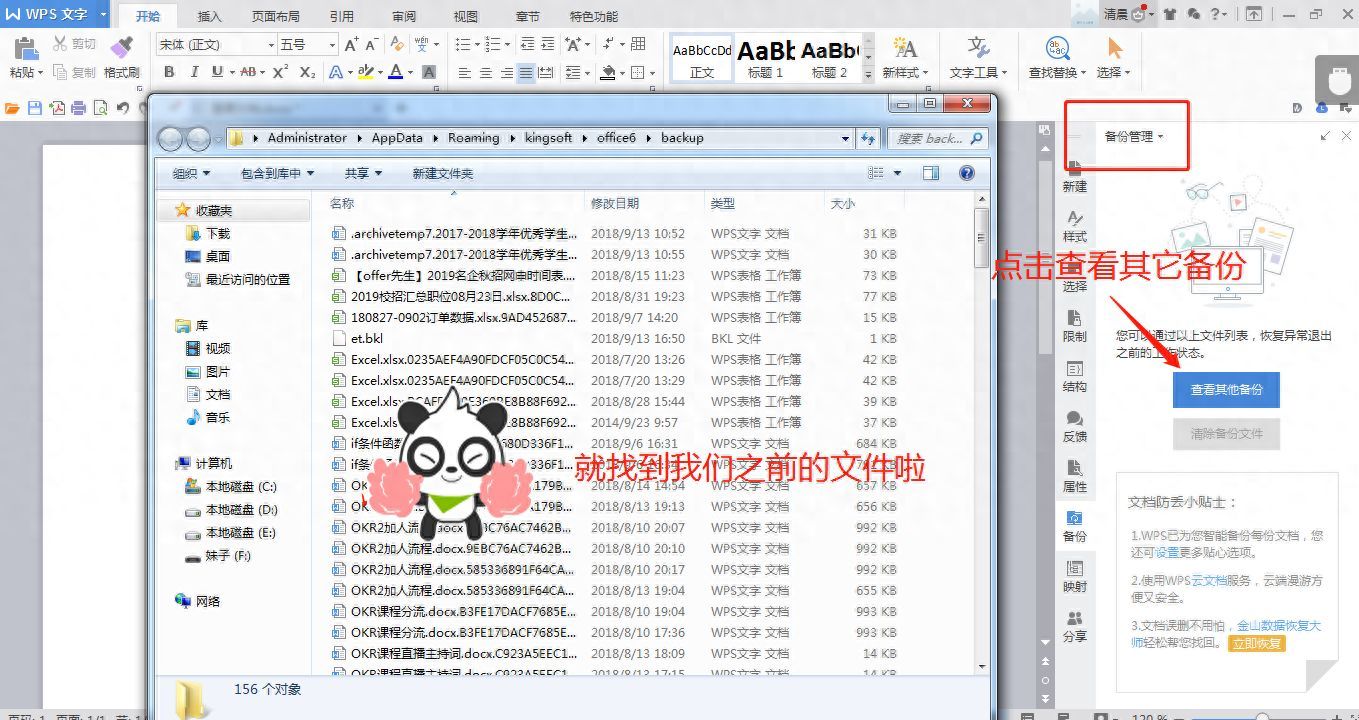Open the 包含到库中 dropdown in Explorer
This screenshot has width=1359, height=720.
[x=277, y=173]
